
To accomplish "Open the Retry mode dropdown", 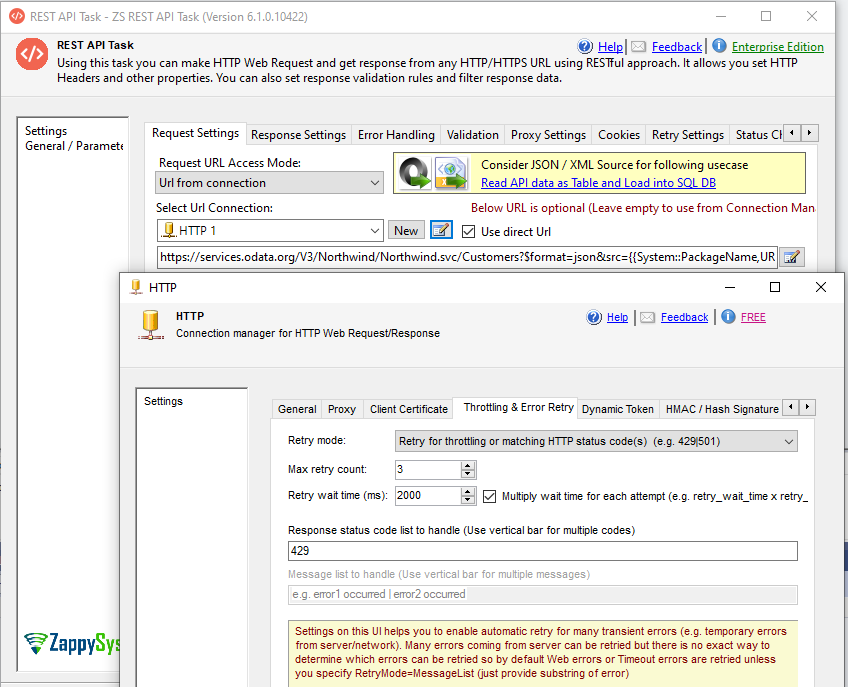I will click(789, 441).
